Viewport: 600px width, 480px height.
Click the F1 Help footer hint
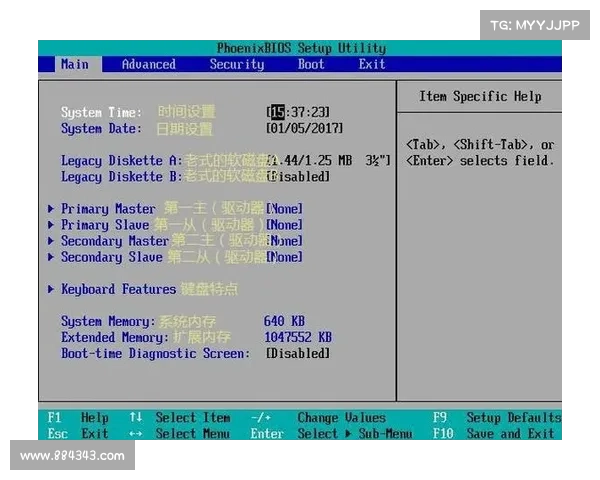click(78, 417)
